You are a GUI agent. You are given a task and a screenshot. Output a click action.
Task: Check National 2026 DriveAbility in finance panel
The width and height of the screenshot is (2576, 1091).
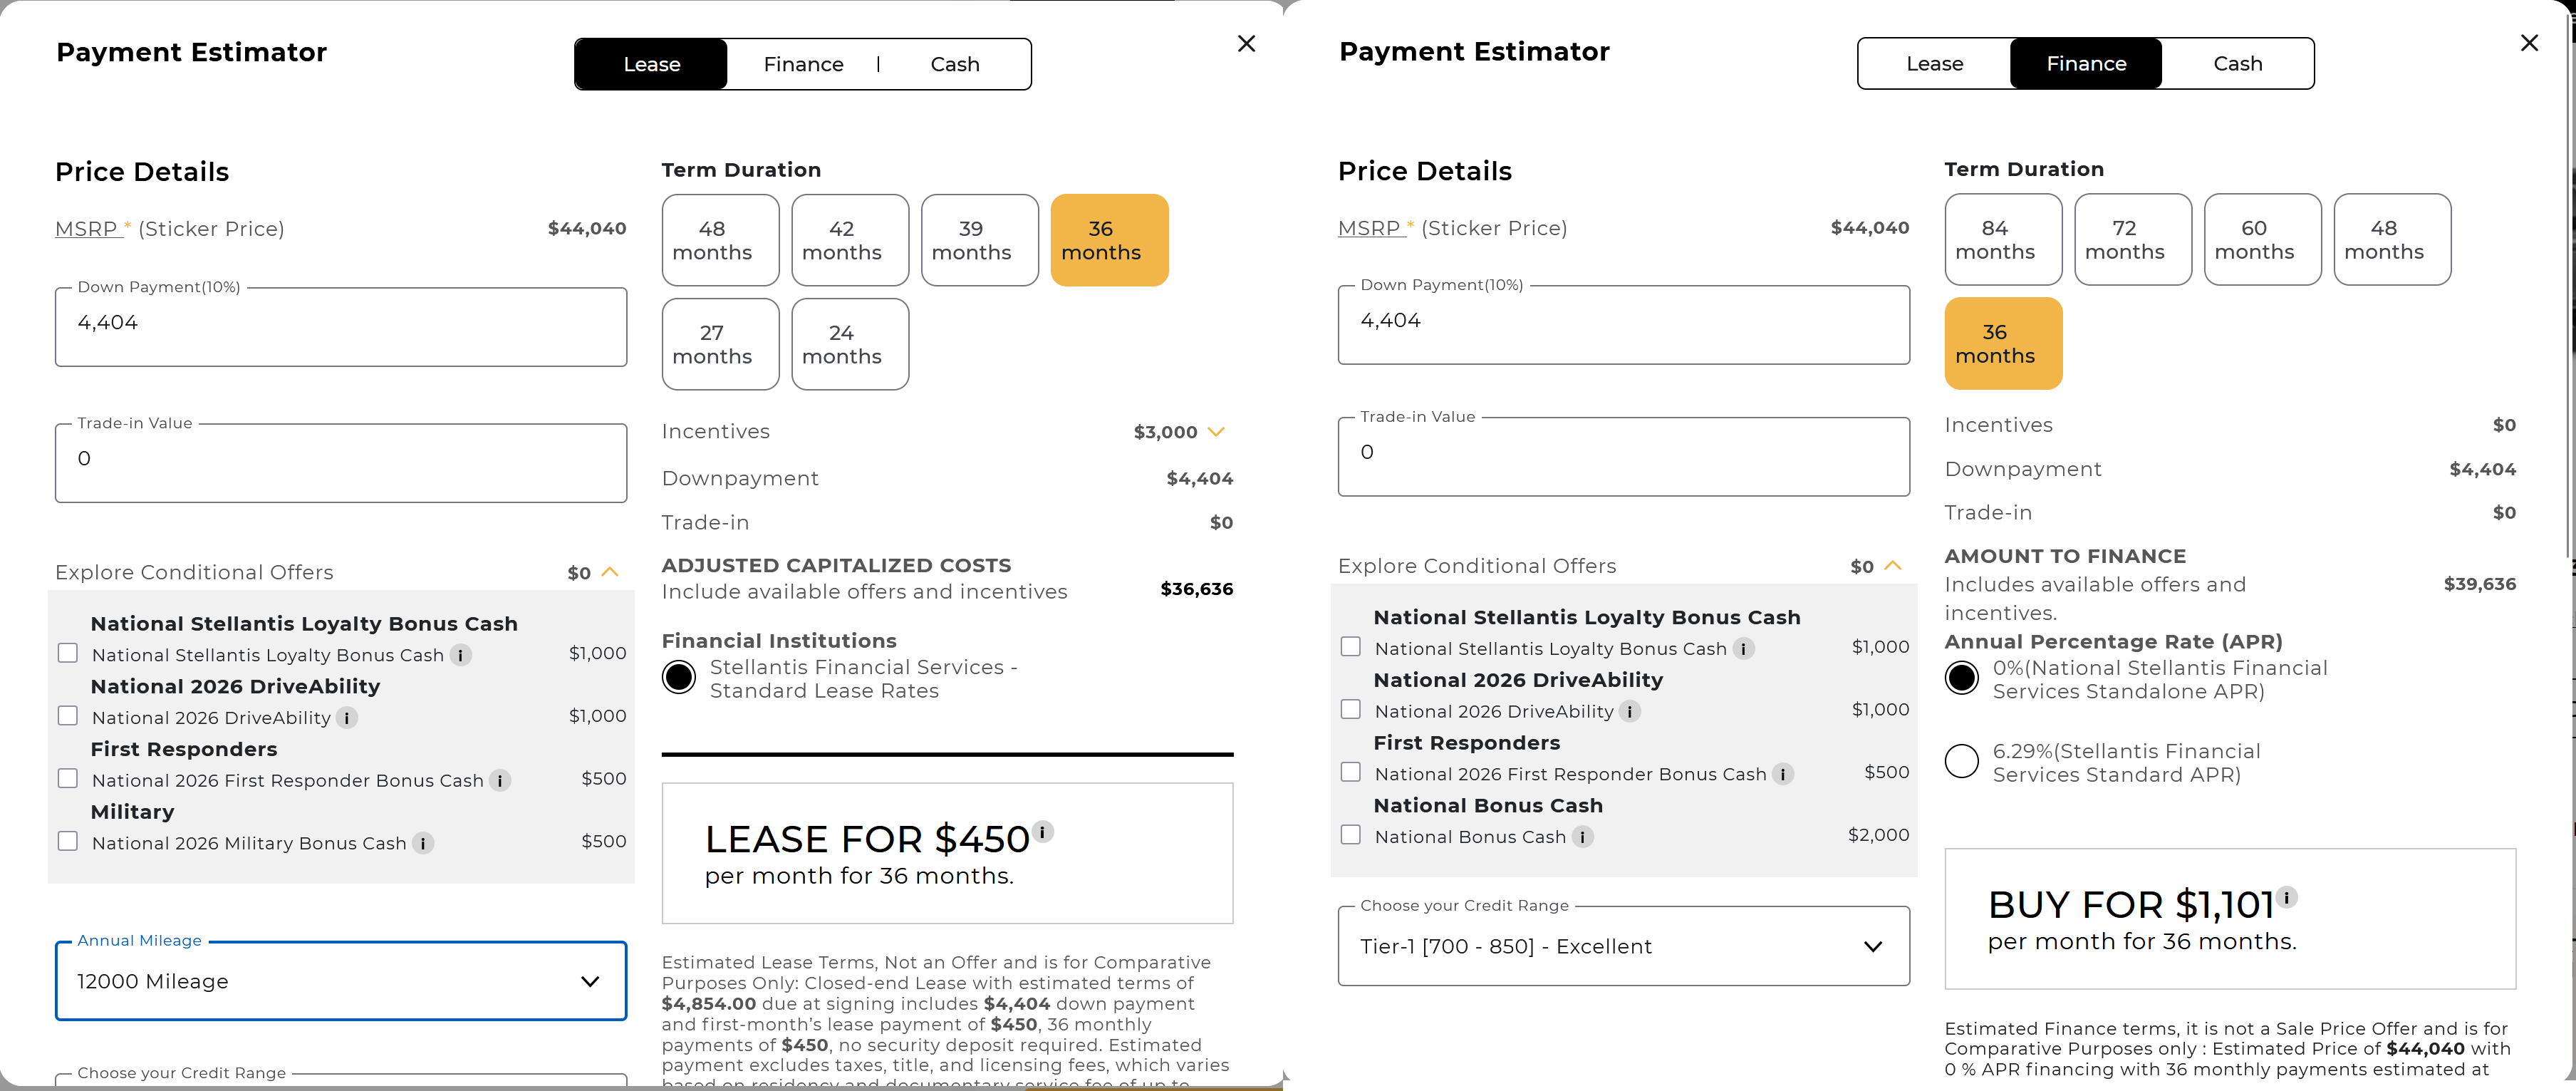coord(1351,709)
